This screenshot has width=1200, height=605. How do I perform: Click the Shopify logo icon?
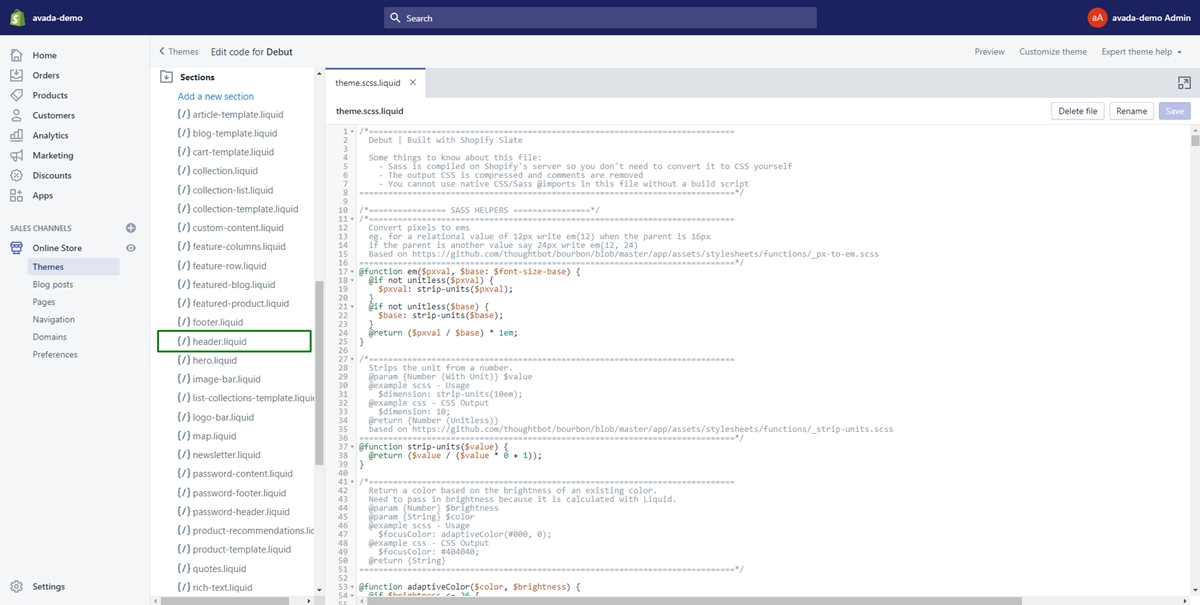point(17,17)
